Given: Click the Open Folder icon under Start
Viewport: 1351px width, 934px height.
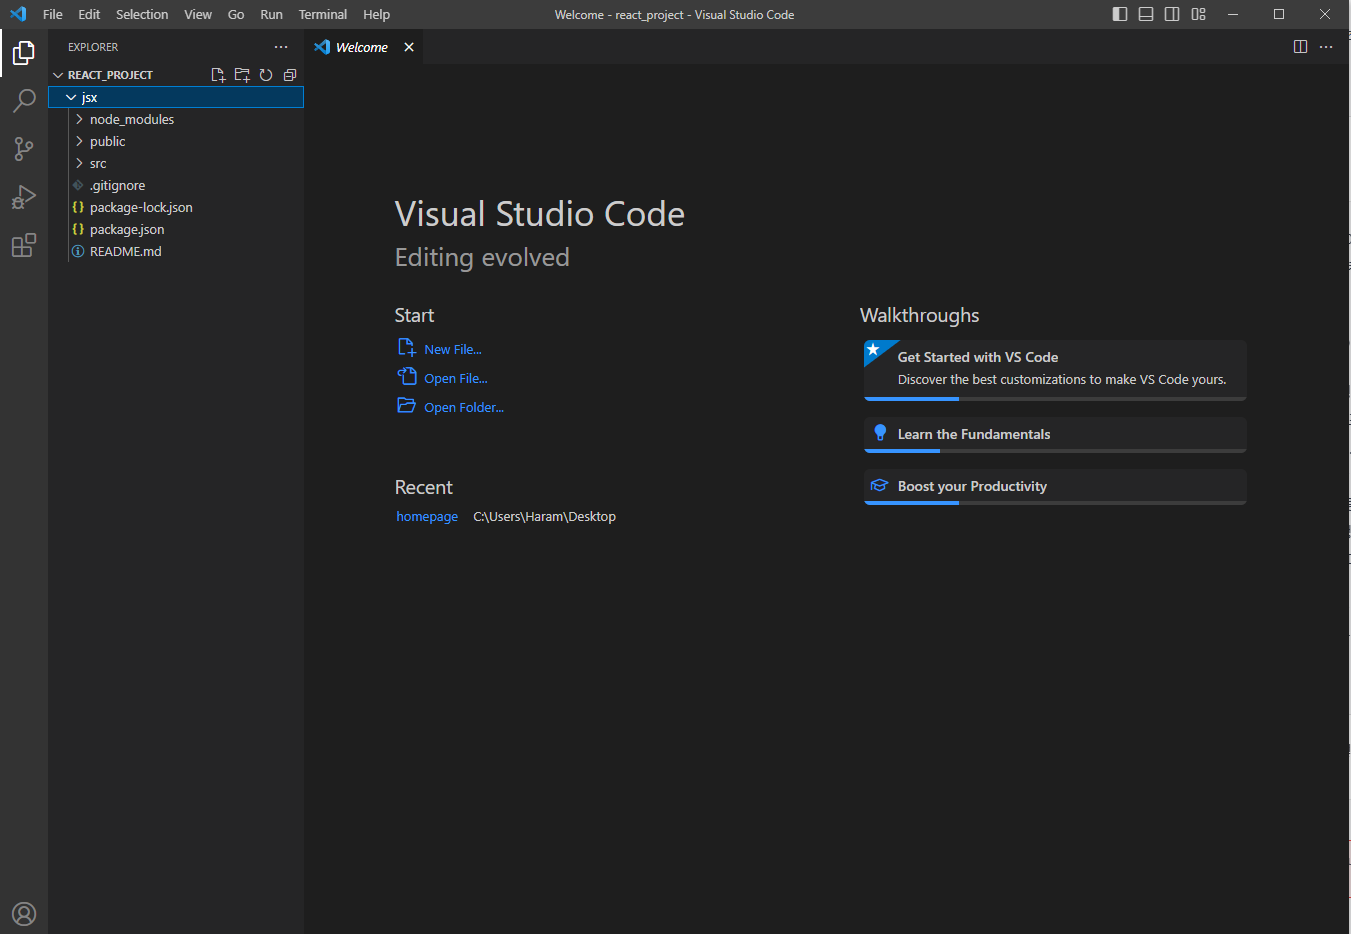Looking at the screenshot, I should (407, 405).
